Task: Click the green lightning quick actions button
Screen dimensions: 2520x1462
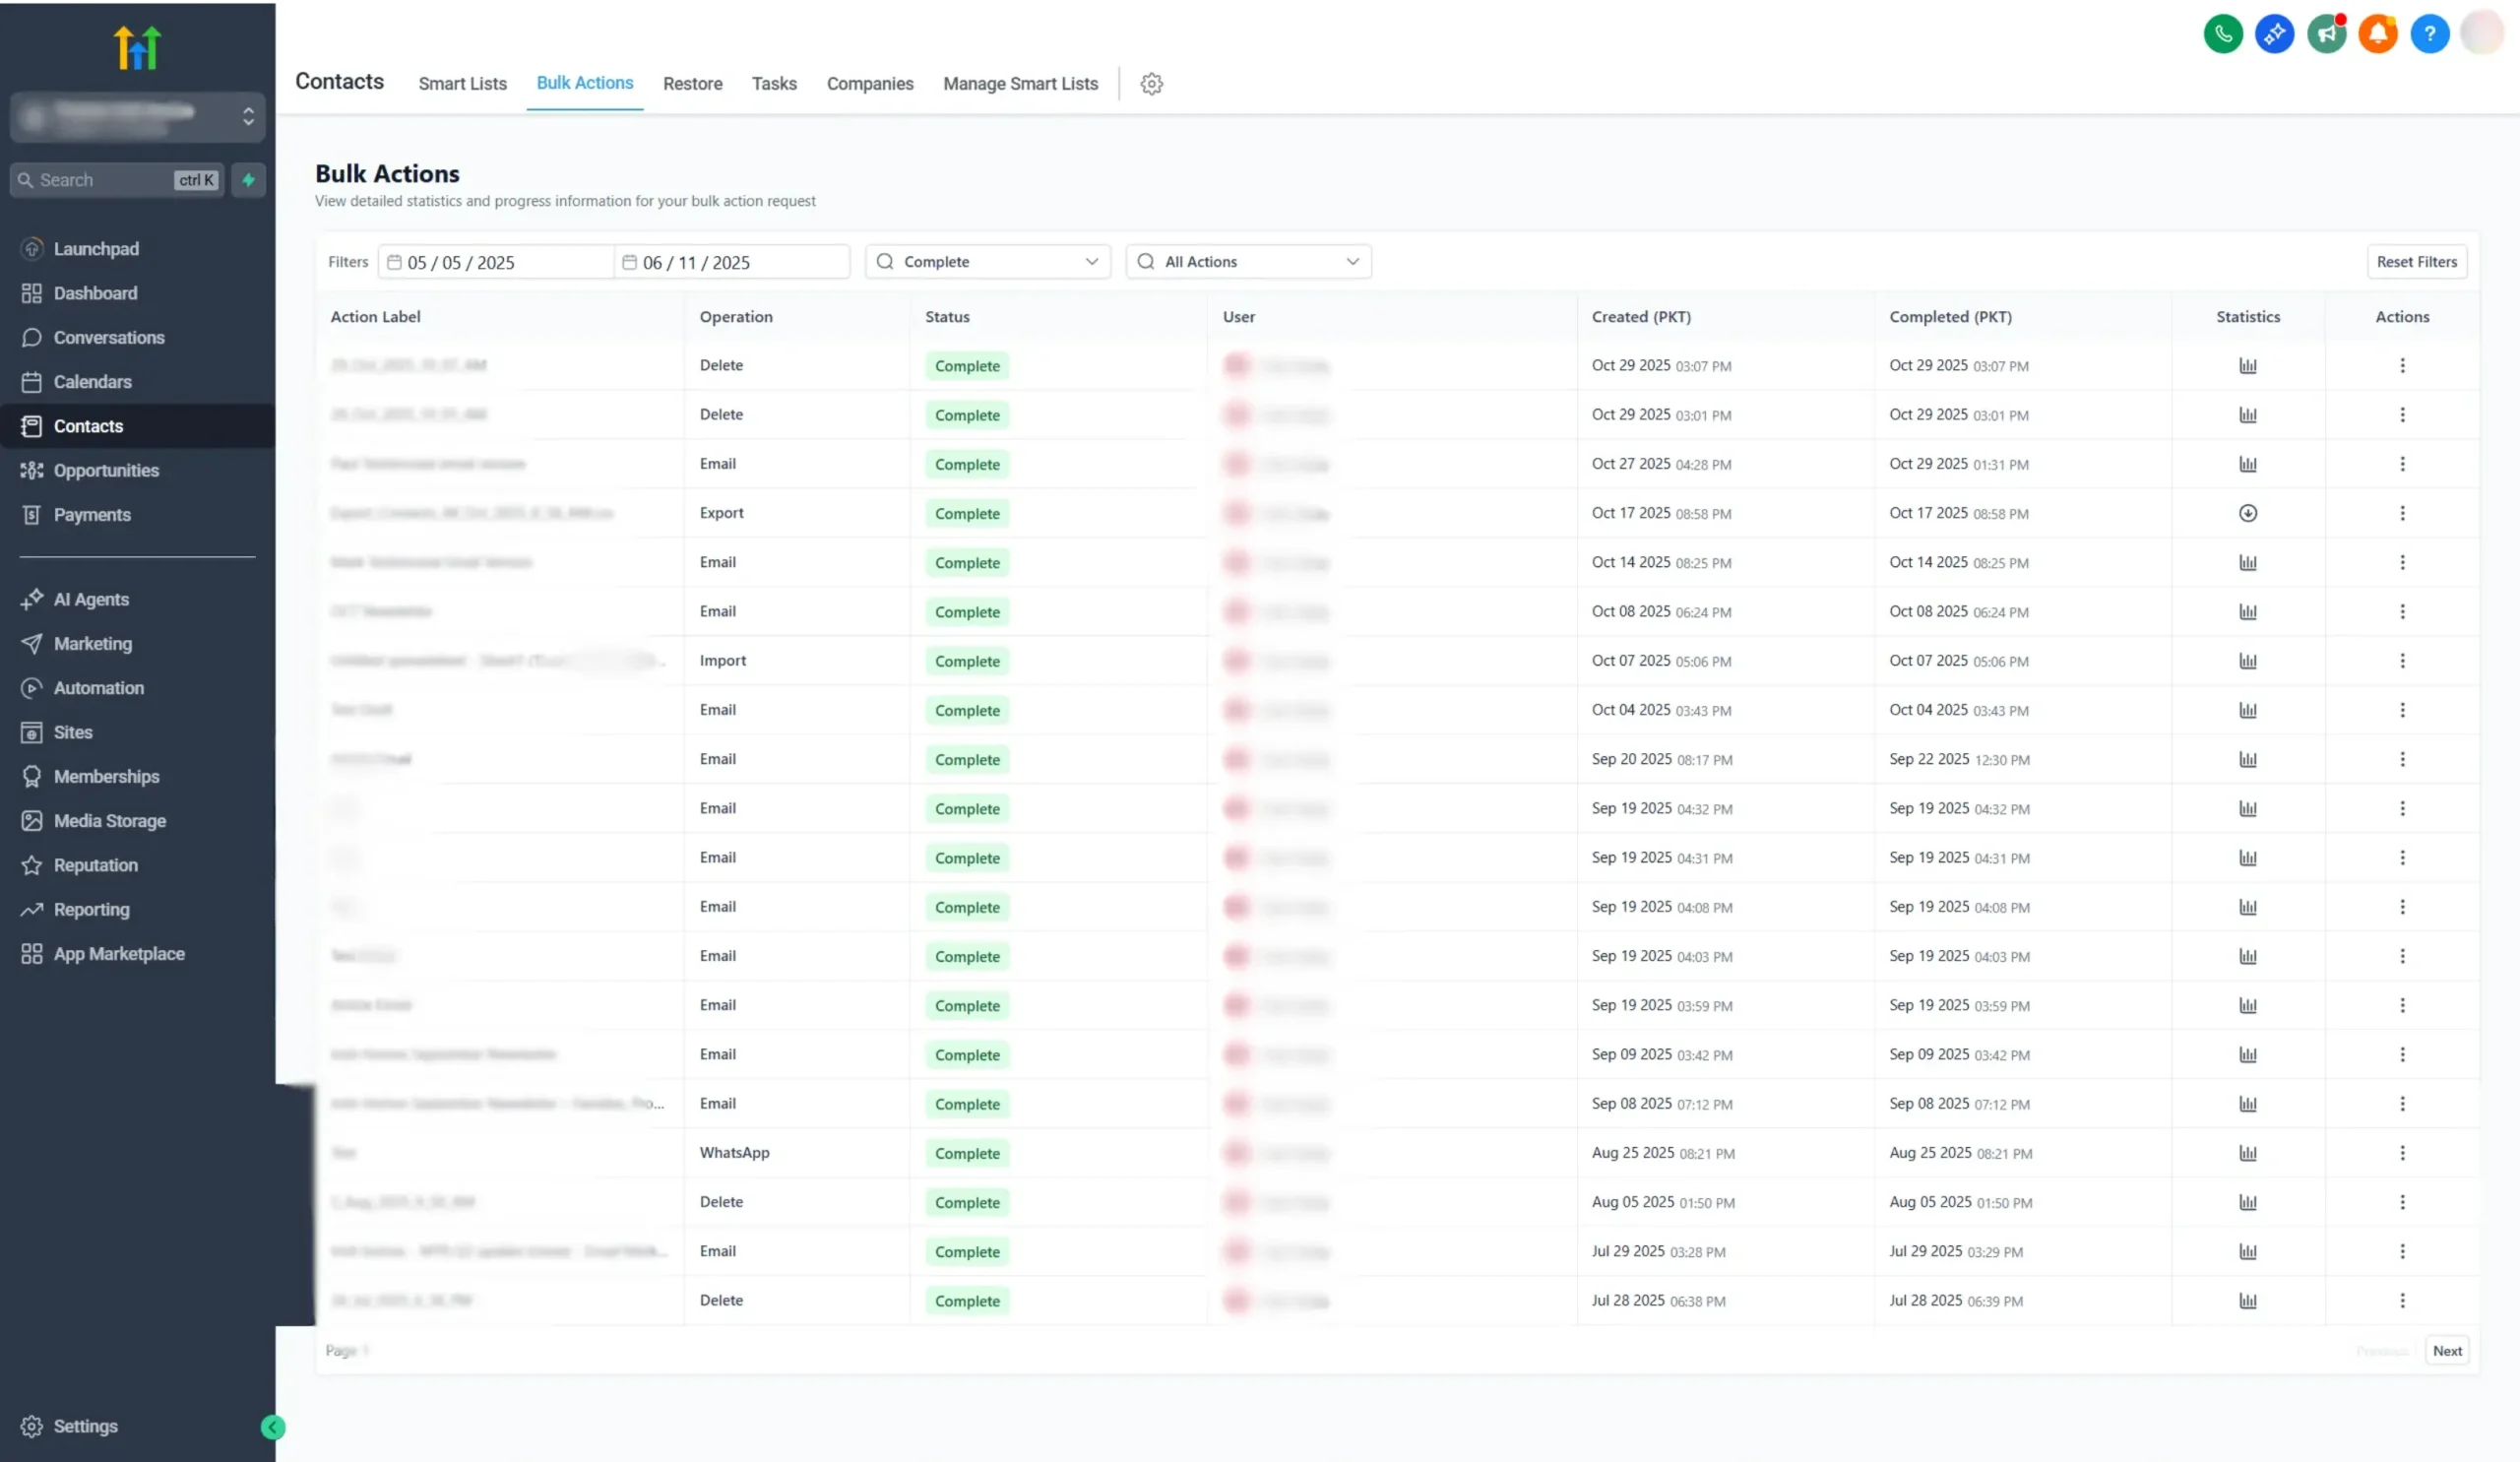Action: tap(248, 180)
